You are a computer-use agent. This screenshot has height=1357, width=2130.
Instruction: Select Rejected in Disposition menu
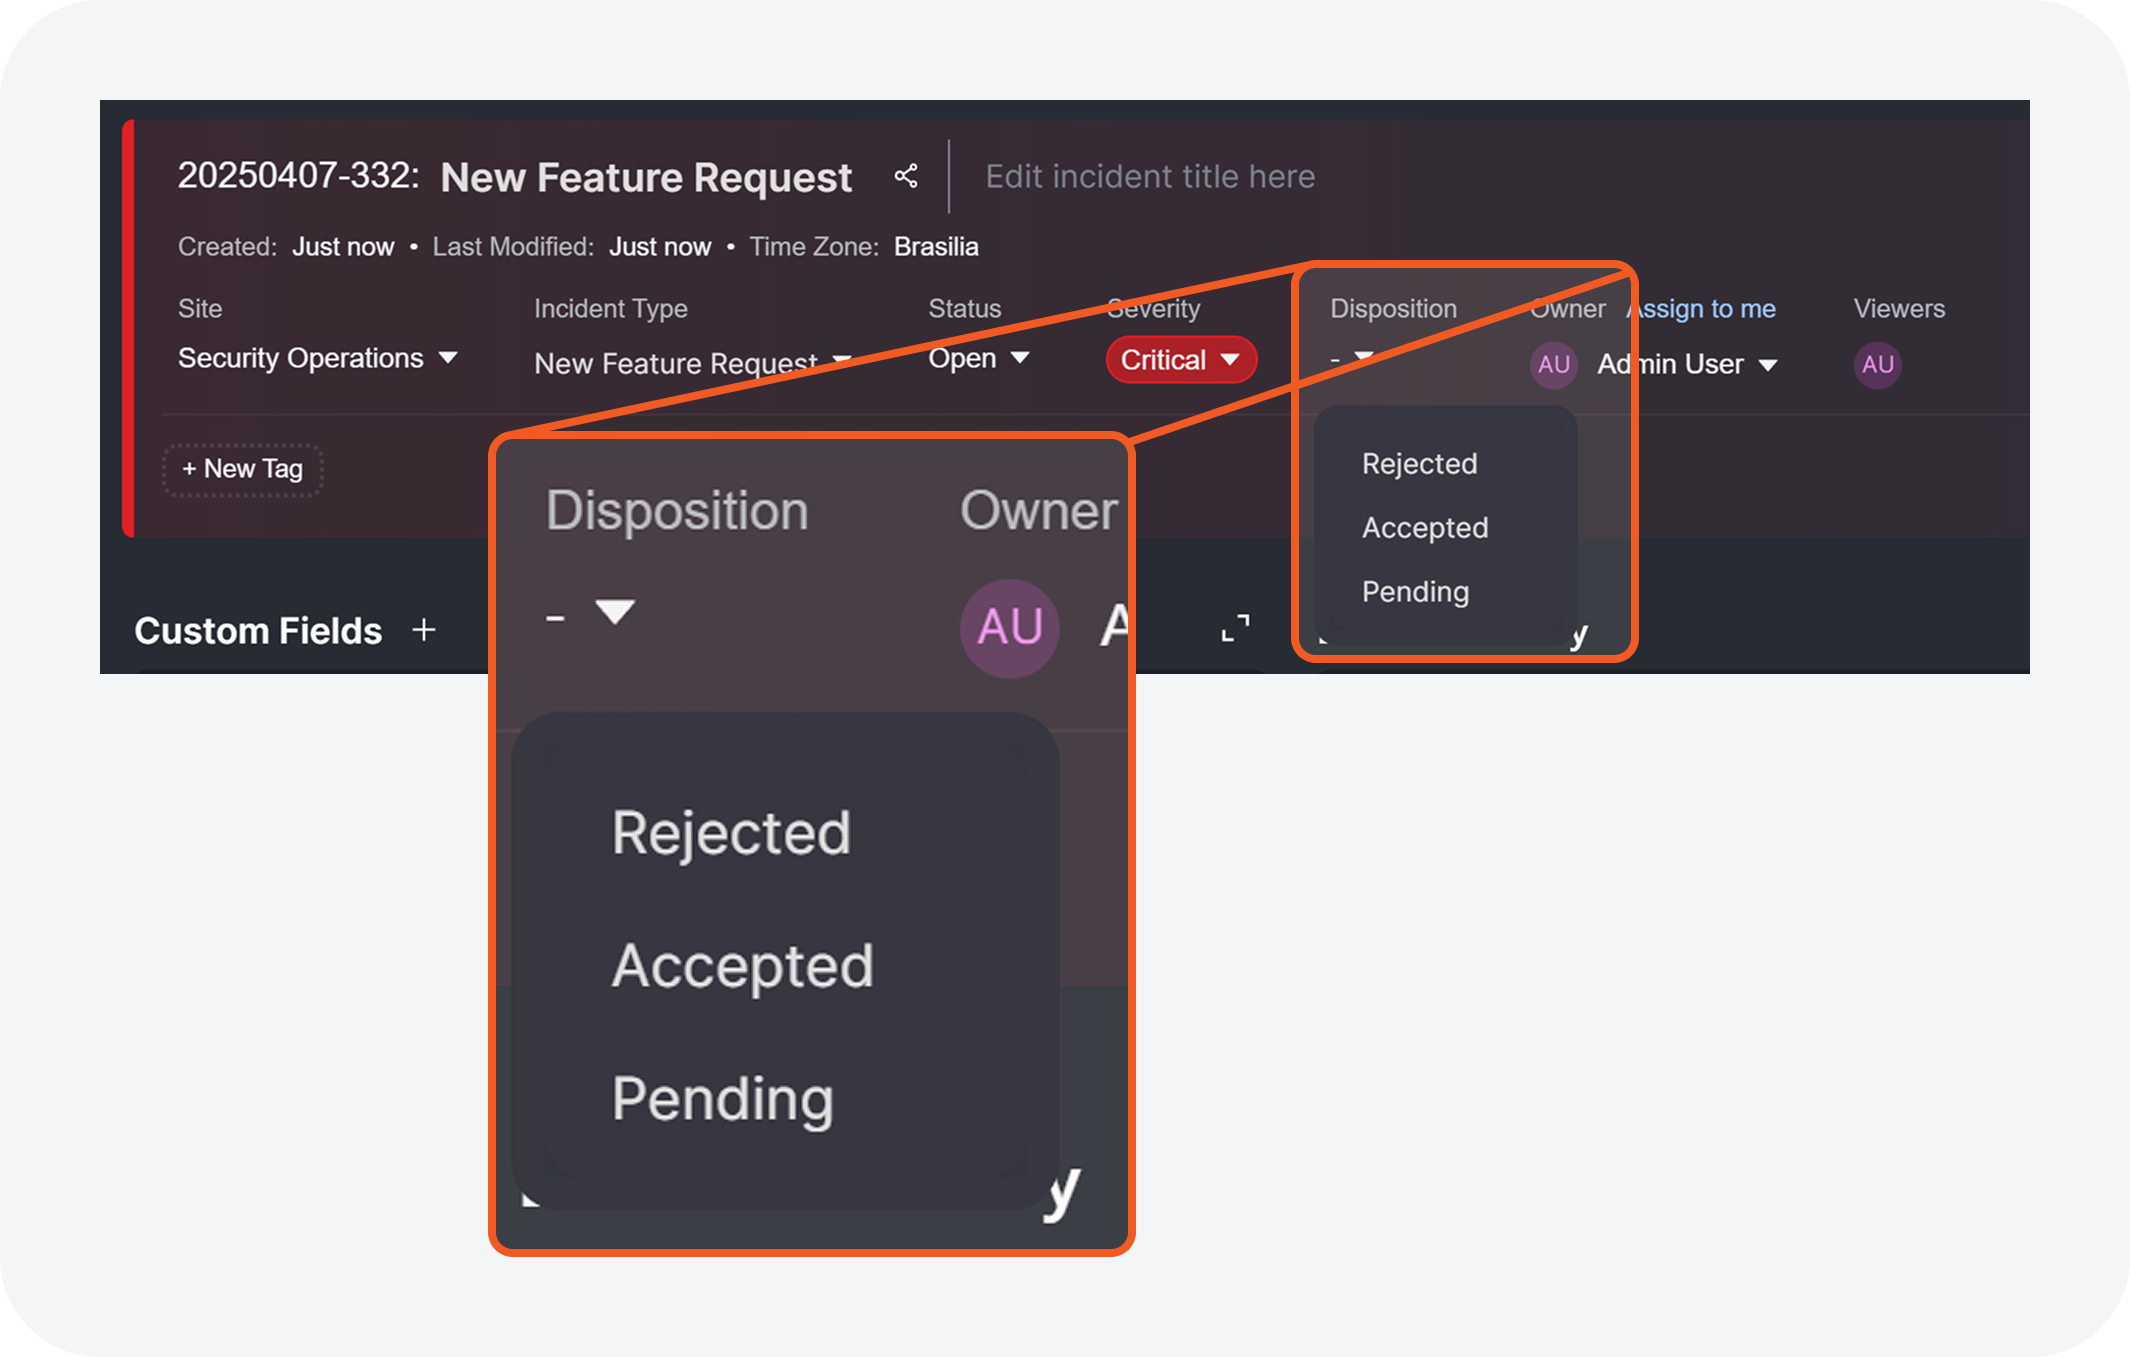pos(1419,464)
